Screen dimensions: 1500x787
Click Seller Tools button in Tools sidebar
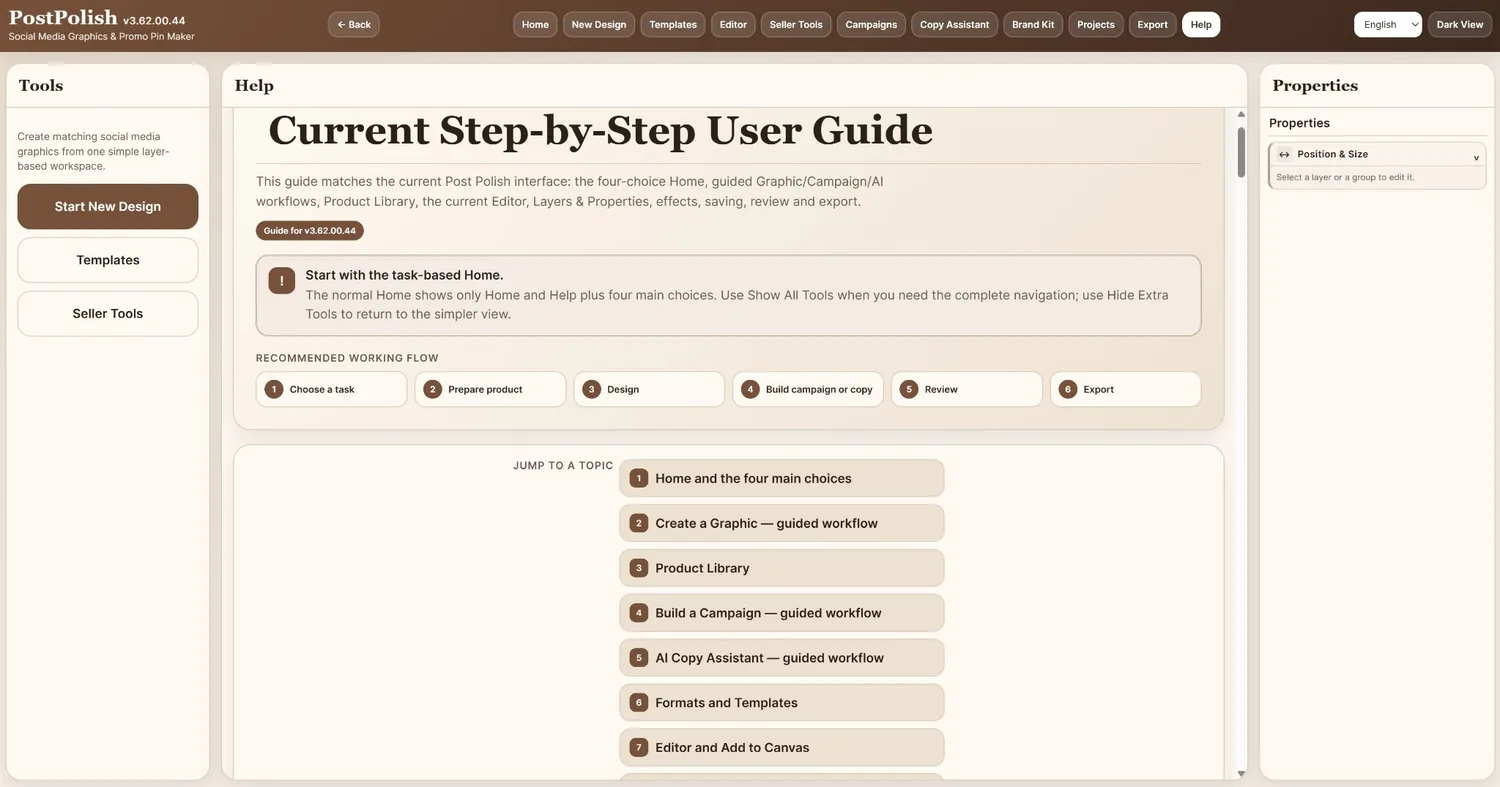108,313
